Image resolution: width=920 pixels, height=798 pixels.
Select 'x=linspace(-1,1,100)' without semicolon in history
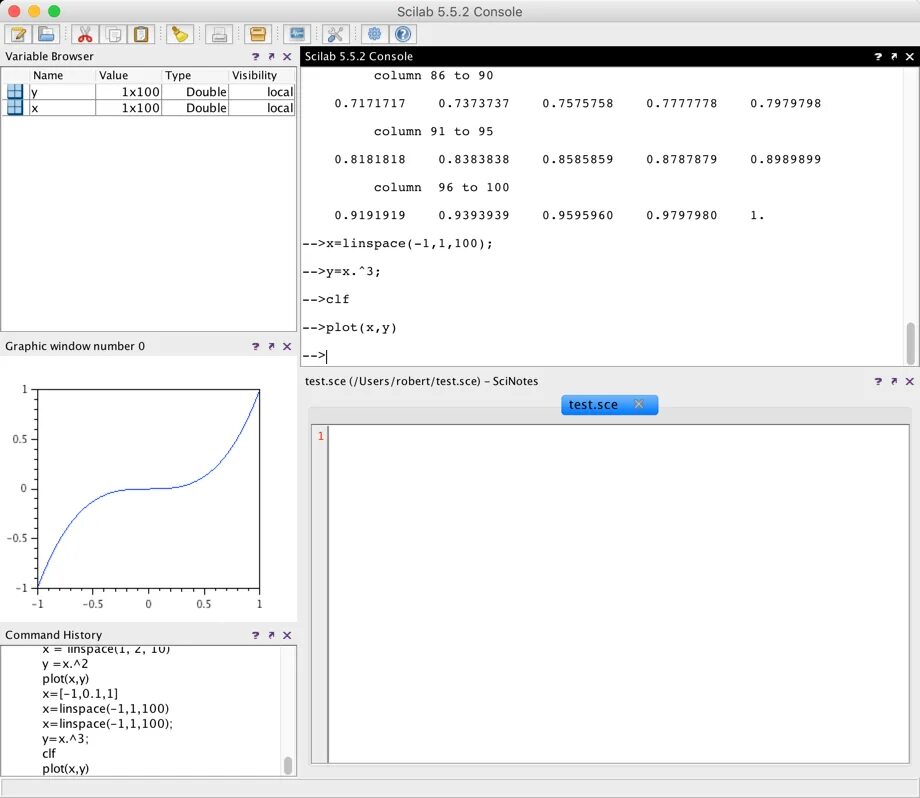pyautogui.click(x=106, y=708)
